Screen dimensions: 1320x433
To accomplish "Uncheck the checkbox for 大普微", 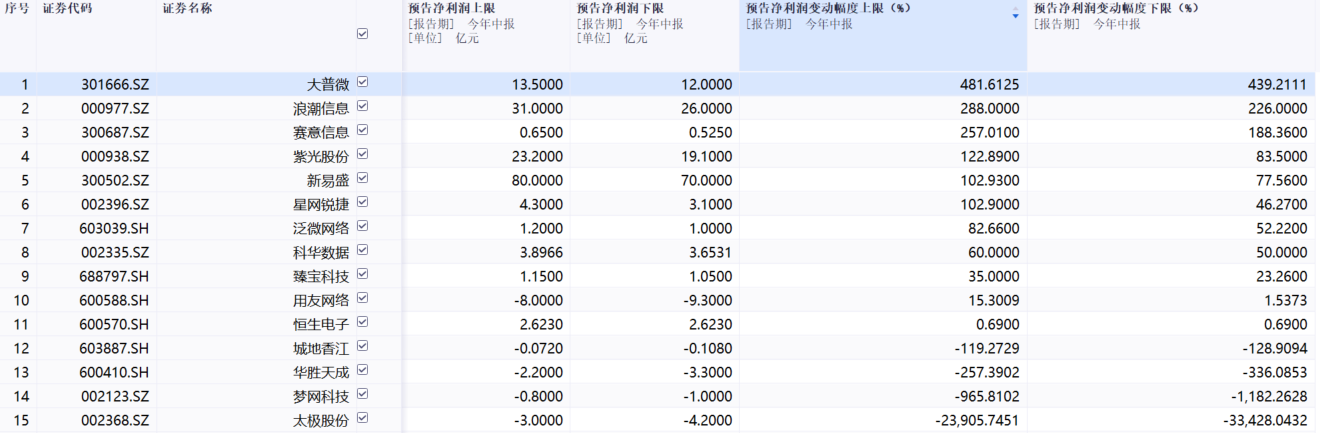I will point(362,83).
